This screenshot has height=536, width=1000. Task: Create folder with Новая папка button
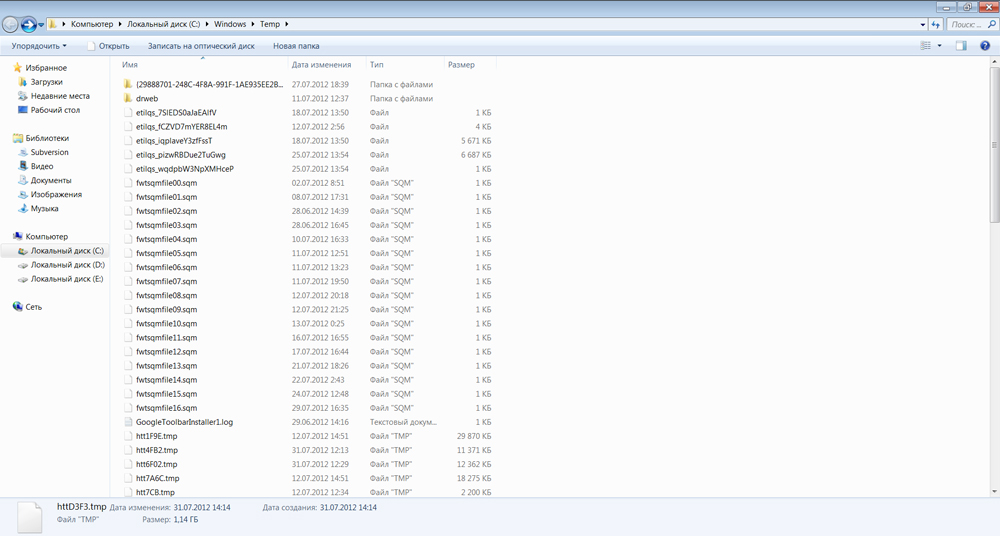pyautogui.click(x=296, y=46)
